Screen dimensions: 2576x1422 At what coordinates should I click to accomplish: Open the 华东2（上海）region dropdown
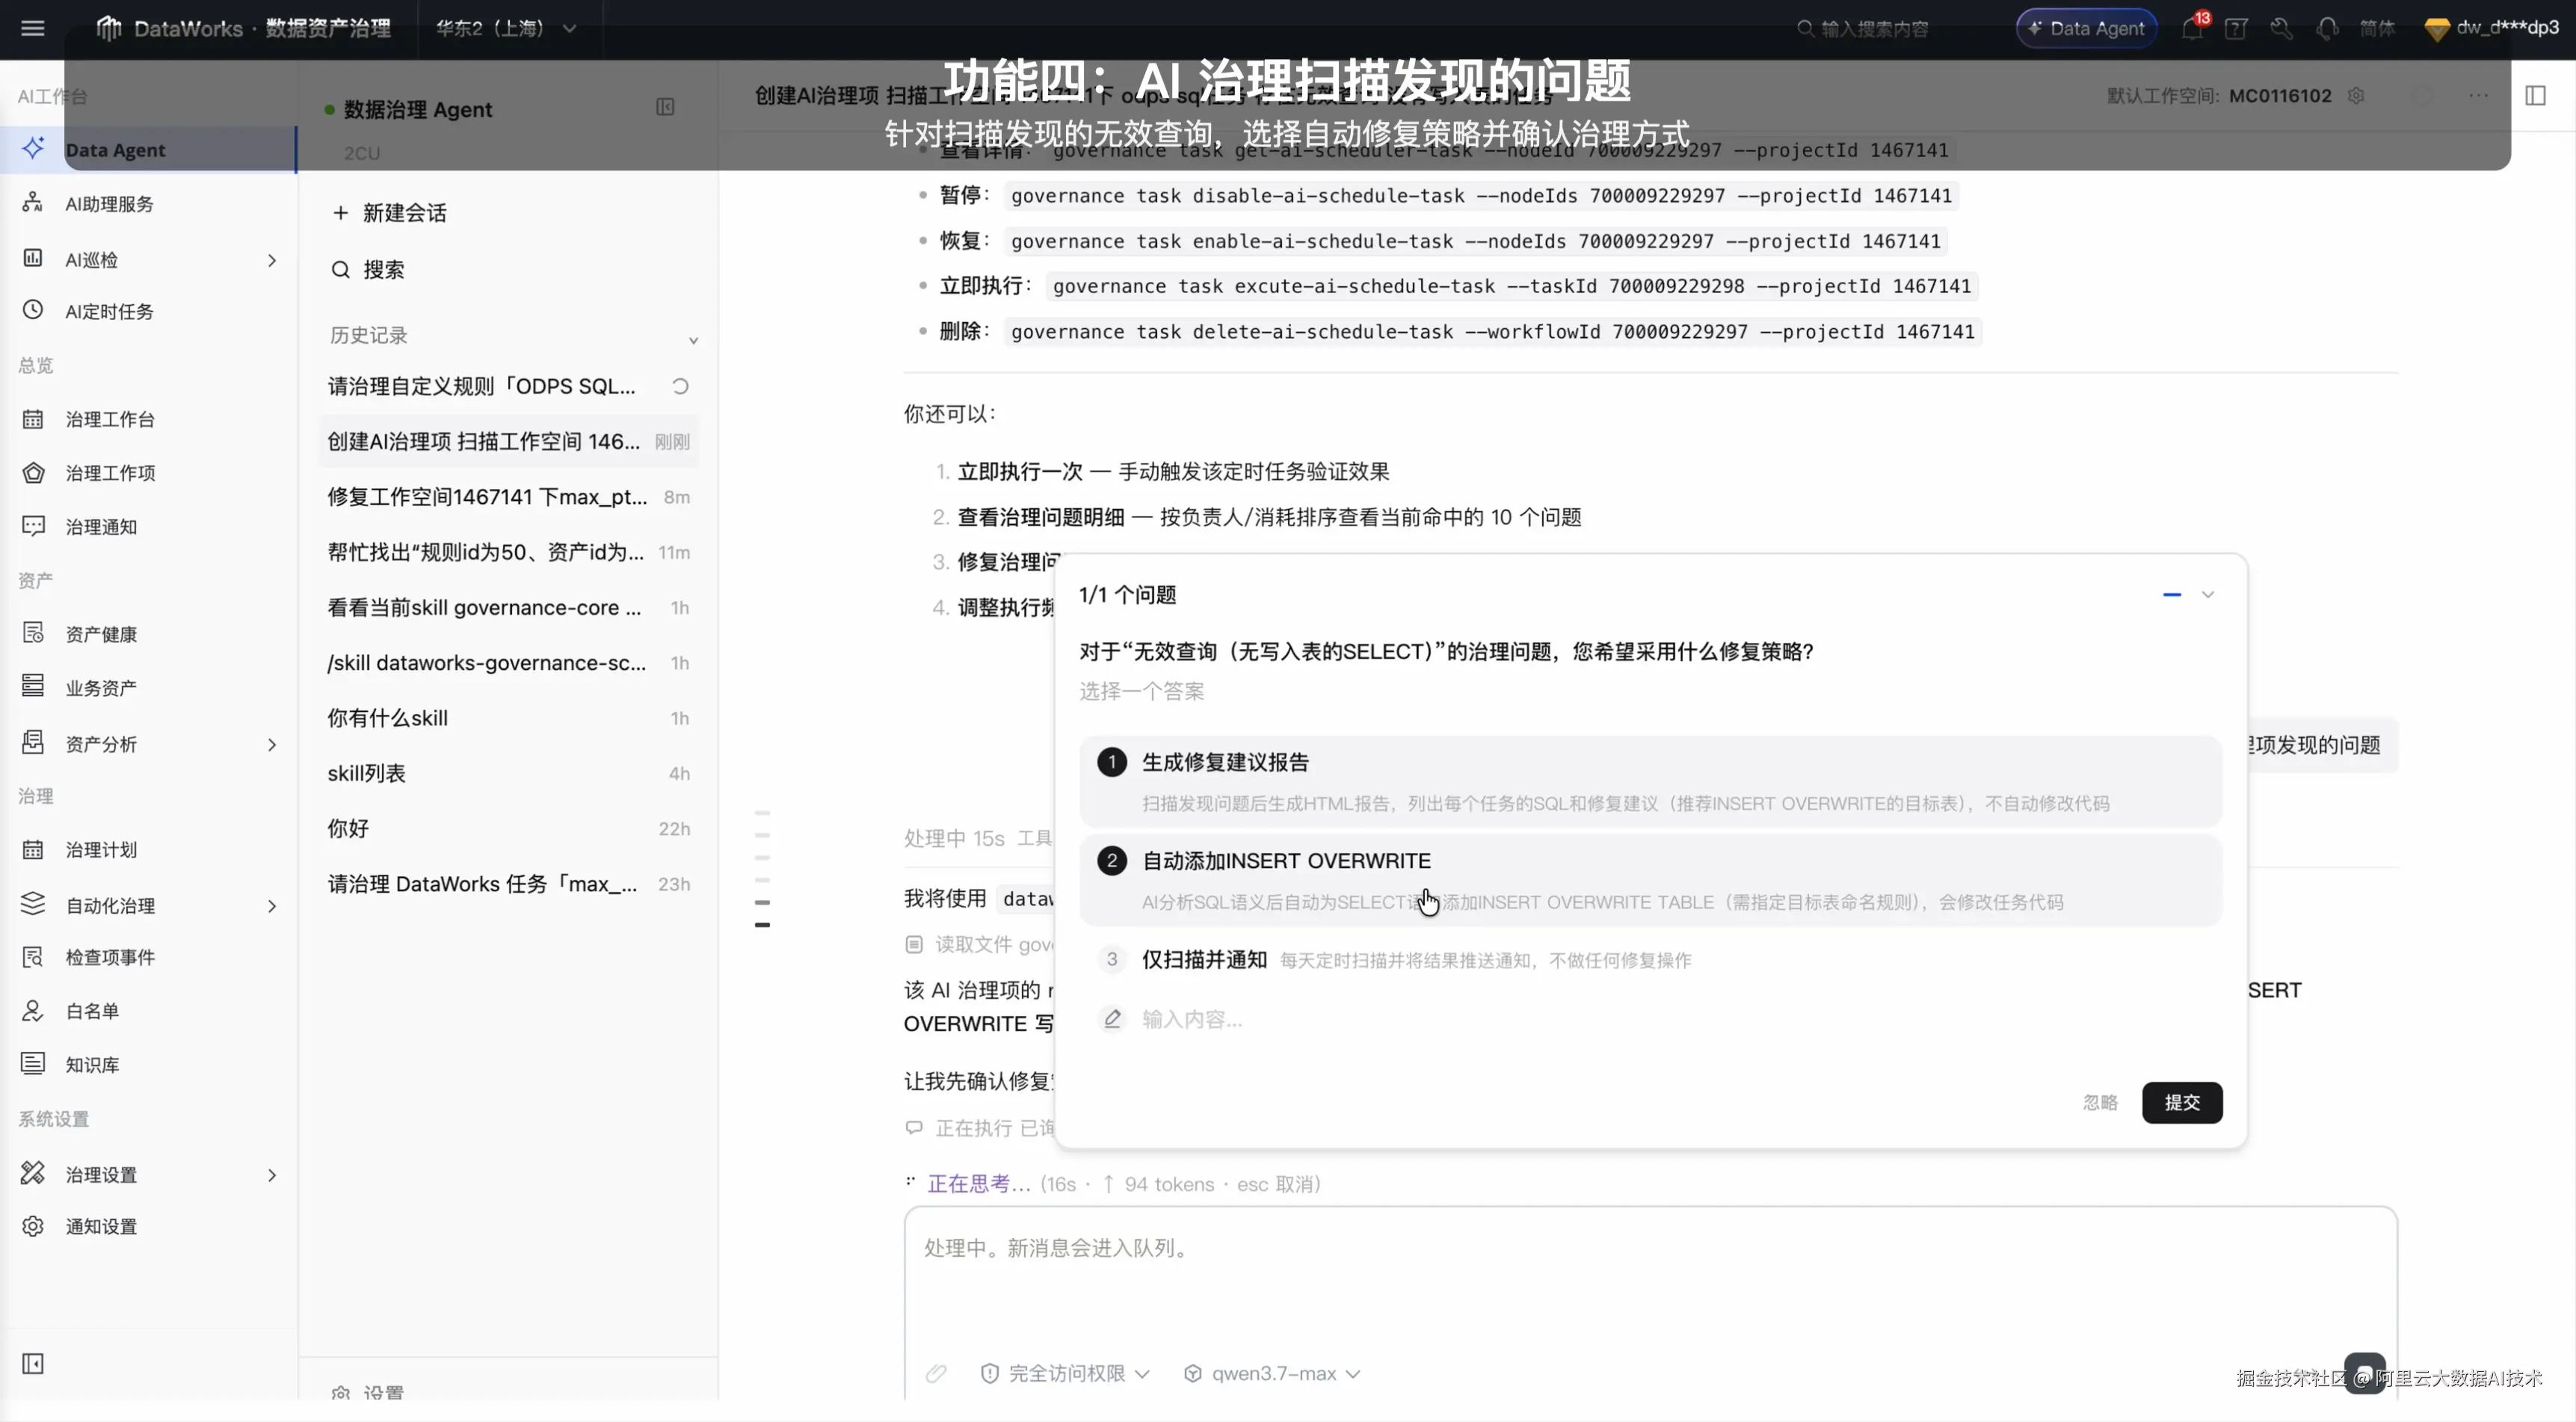click(x=505, y=28)
